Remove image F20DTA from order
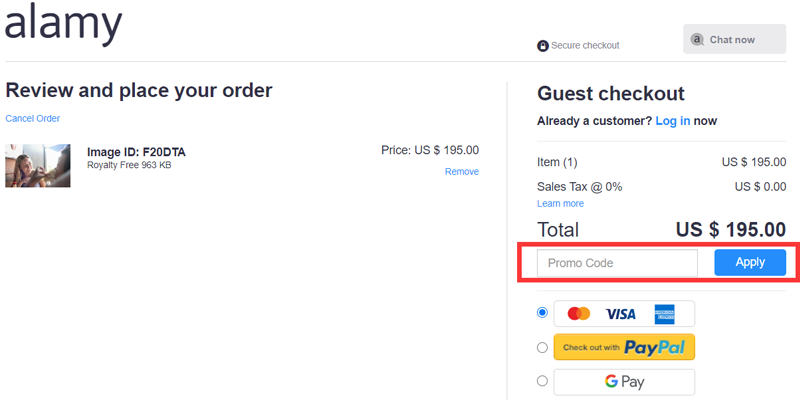The image size is (800, 400). pos(461,171)
